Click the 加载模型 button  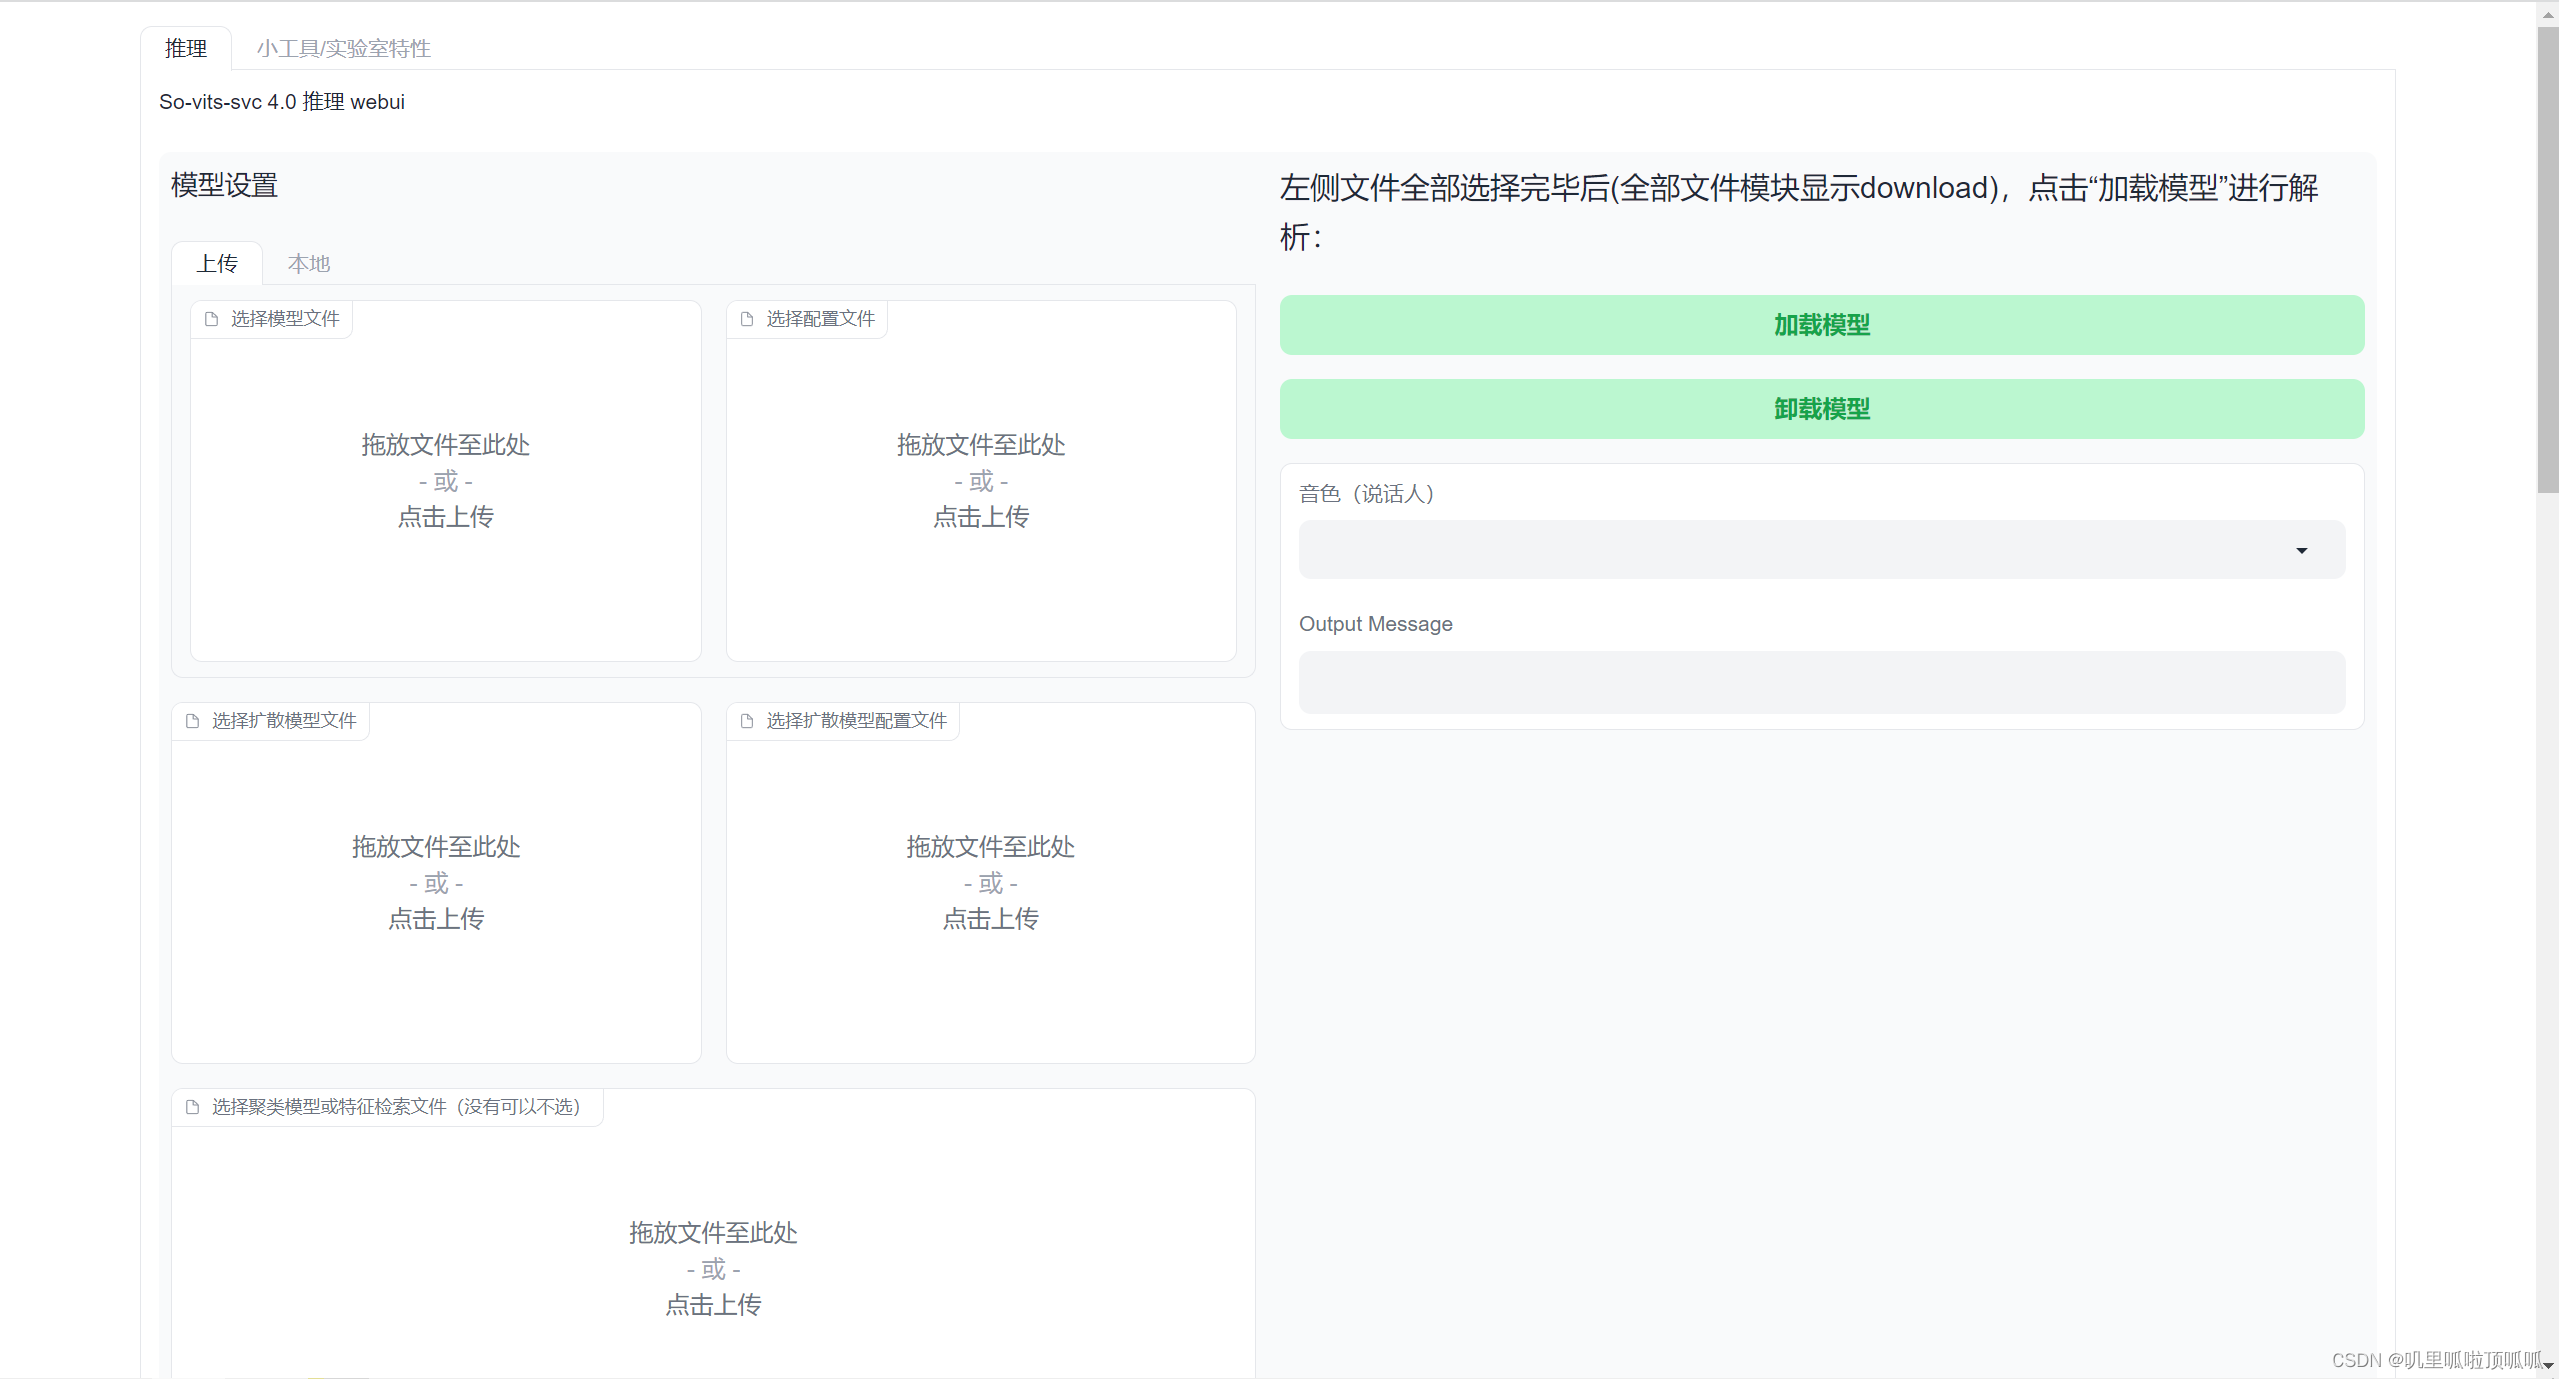point(1822,325)
